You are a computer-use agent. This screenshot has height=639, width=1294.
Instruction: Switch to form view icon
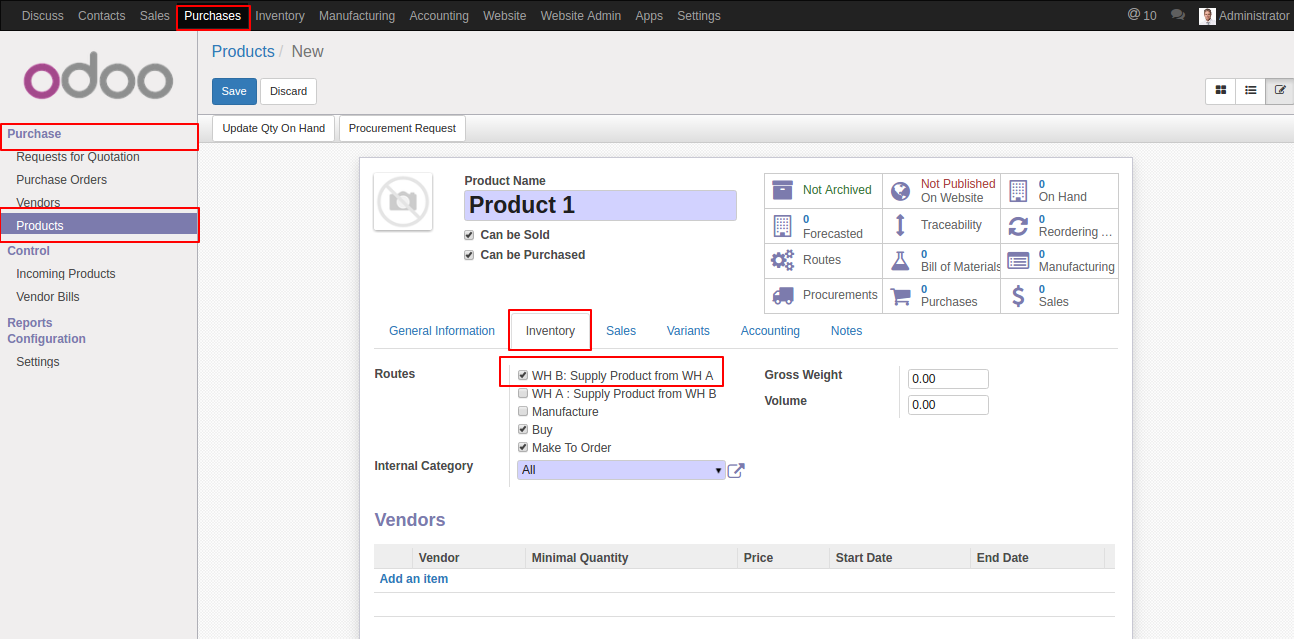click(1279, 90)
